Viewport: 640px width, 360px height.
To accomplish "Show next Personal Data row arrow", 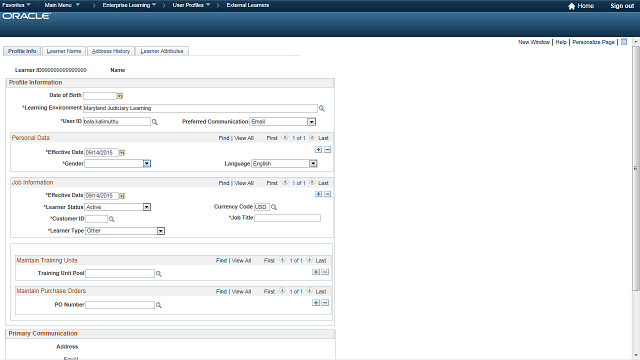I will [312, 138].
